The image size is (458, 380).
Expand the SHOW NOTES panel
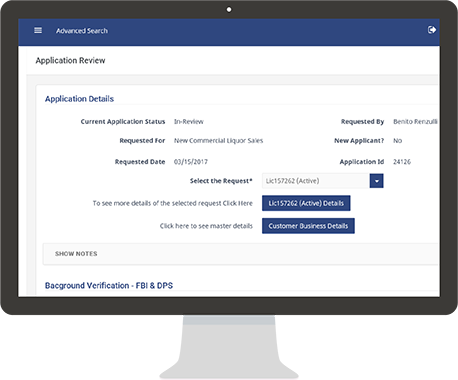(240, 254)
